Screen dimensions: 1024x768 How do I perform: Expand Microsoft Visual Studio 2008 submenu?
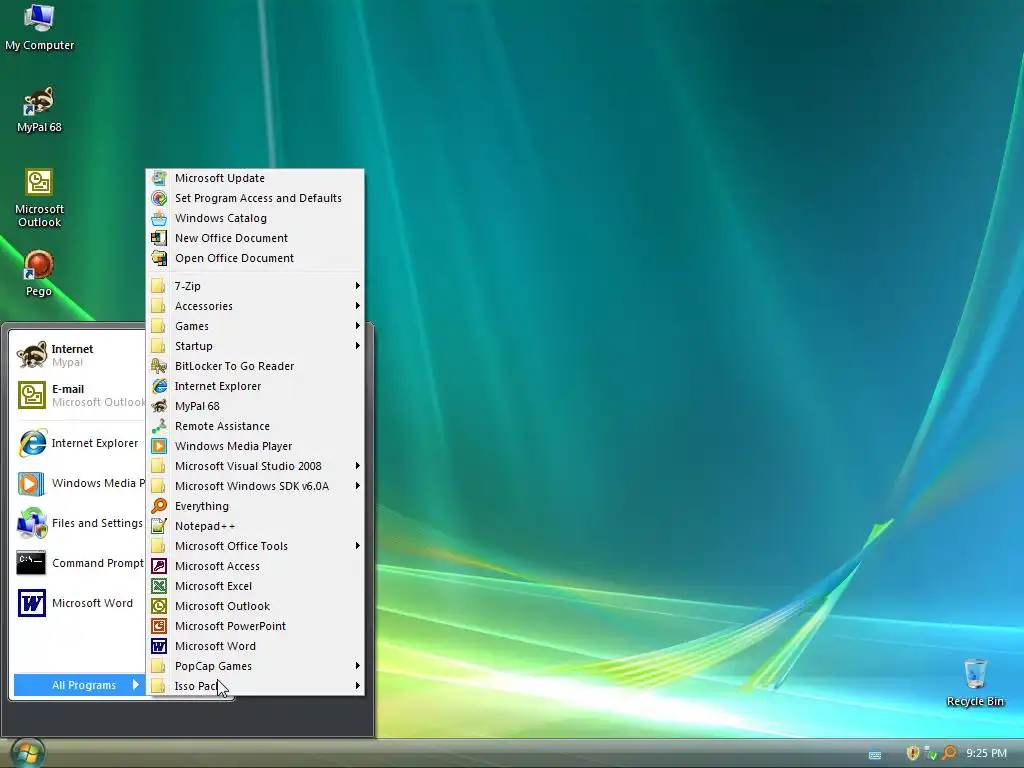(x=255, y=466)
